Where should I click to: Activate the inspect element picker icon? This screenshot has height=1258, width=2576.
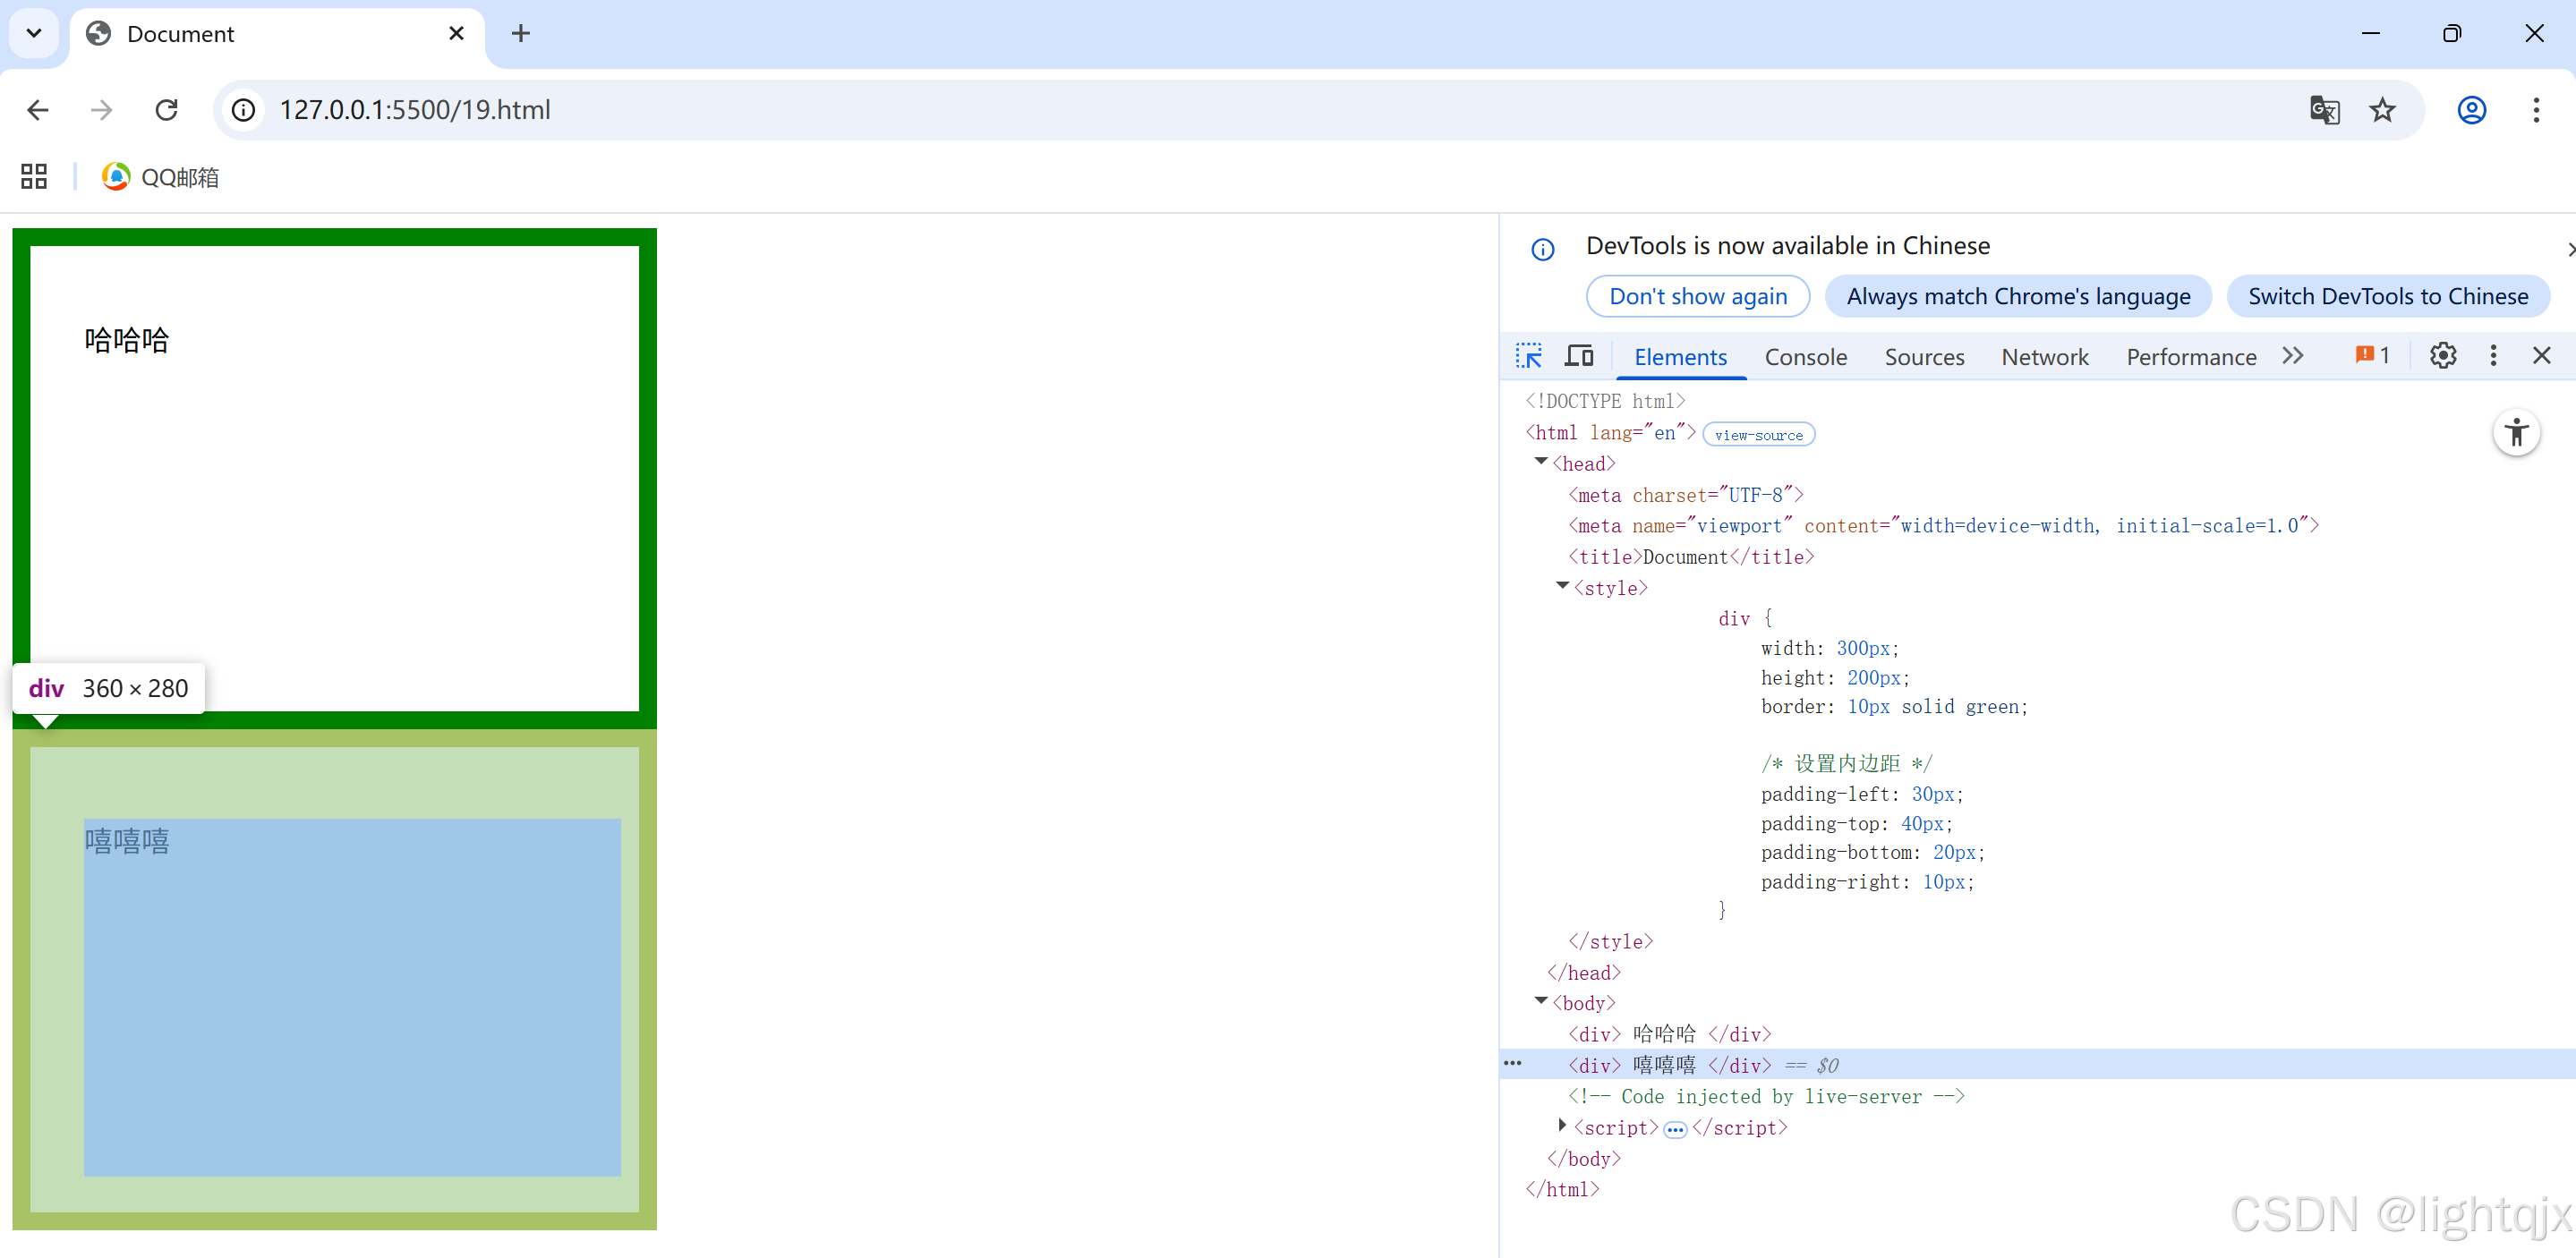coord(1528,356)
